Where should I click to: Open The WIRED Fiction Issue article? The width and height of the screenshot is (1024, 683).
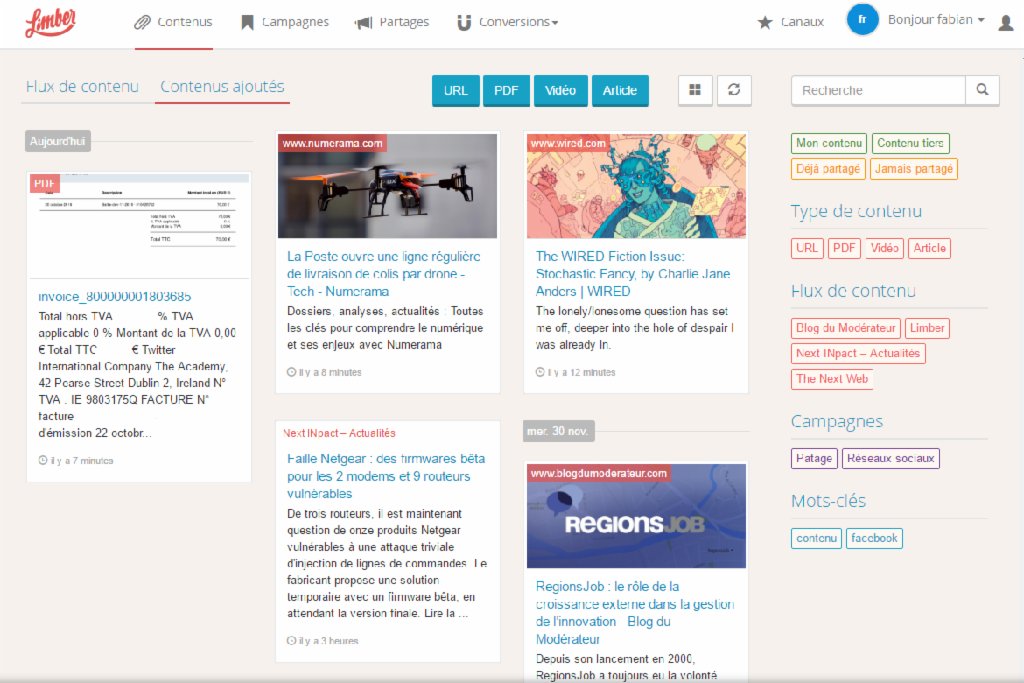pyautogui.click(x=633, y=274)
